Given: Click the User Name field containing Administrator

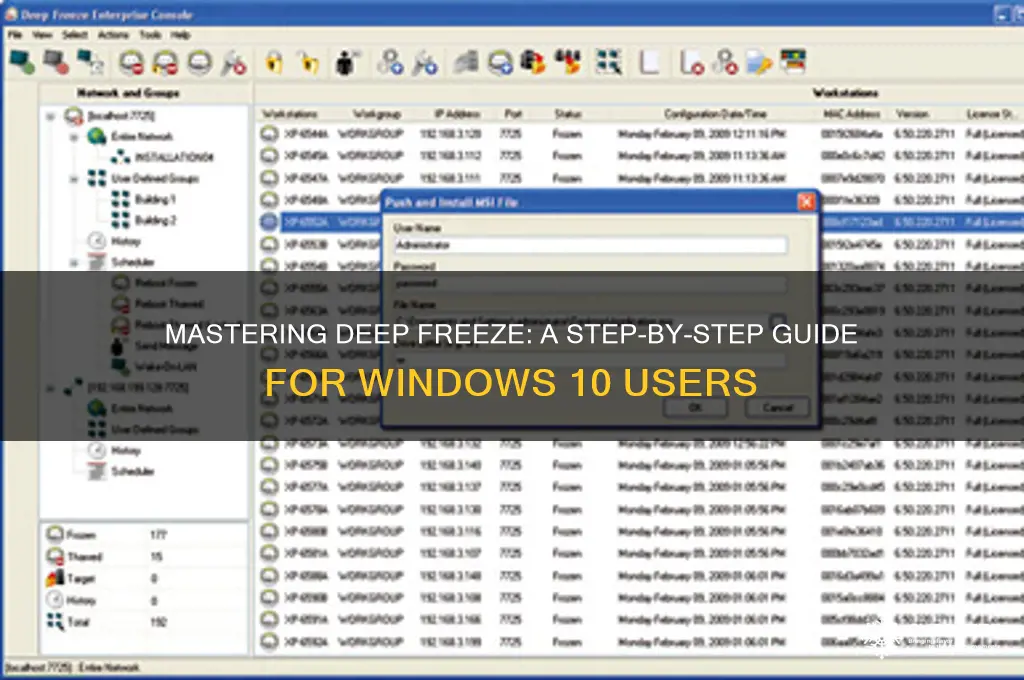Looking at the screenshot, I should [x=590, y=245].
